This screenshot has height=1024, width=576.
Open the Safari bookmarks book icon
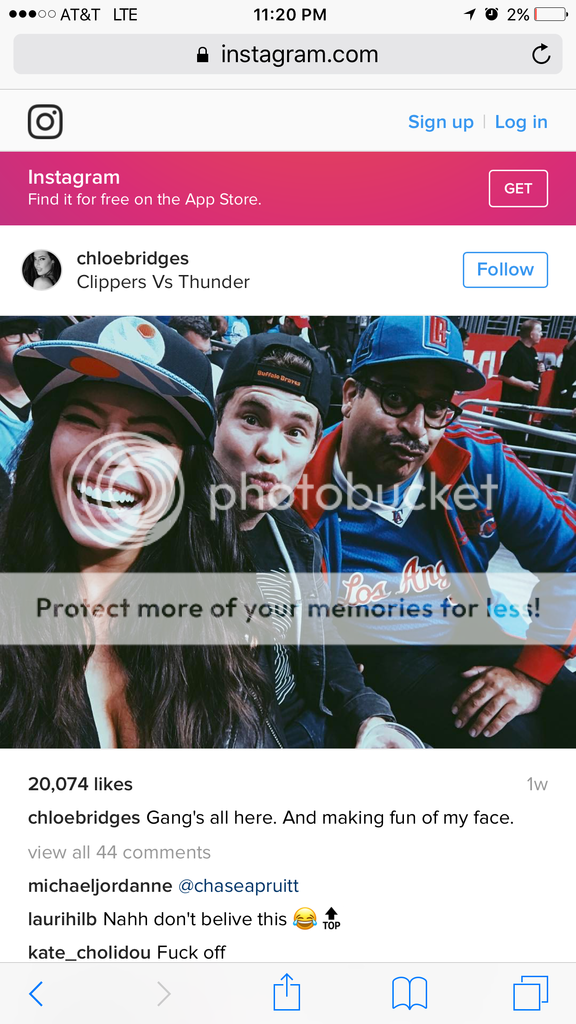409,993
